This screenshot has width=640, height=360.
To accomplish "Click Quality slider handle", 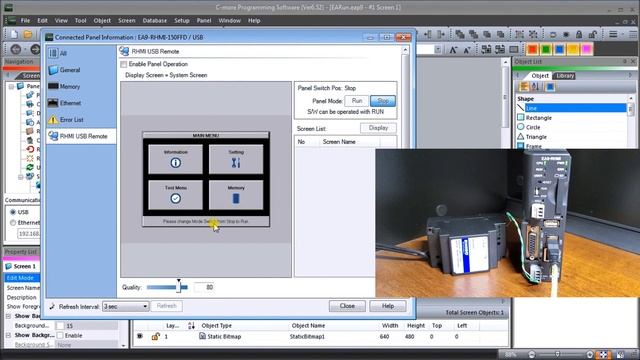I will [x=178, y=286].
